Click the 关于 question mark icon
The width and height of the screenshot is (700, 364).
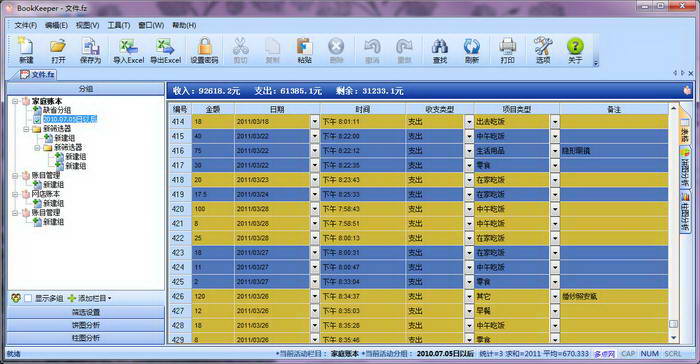(575, 46)
